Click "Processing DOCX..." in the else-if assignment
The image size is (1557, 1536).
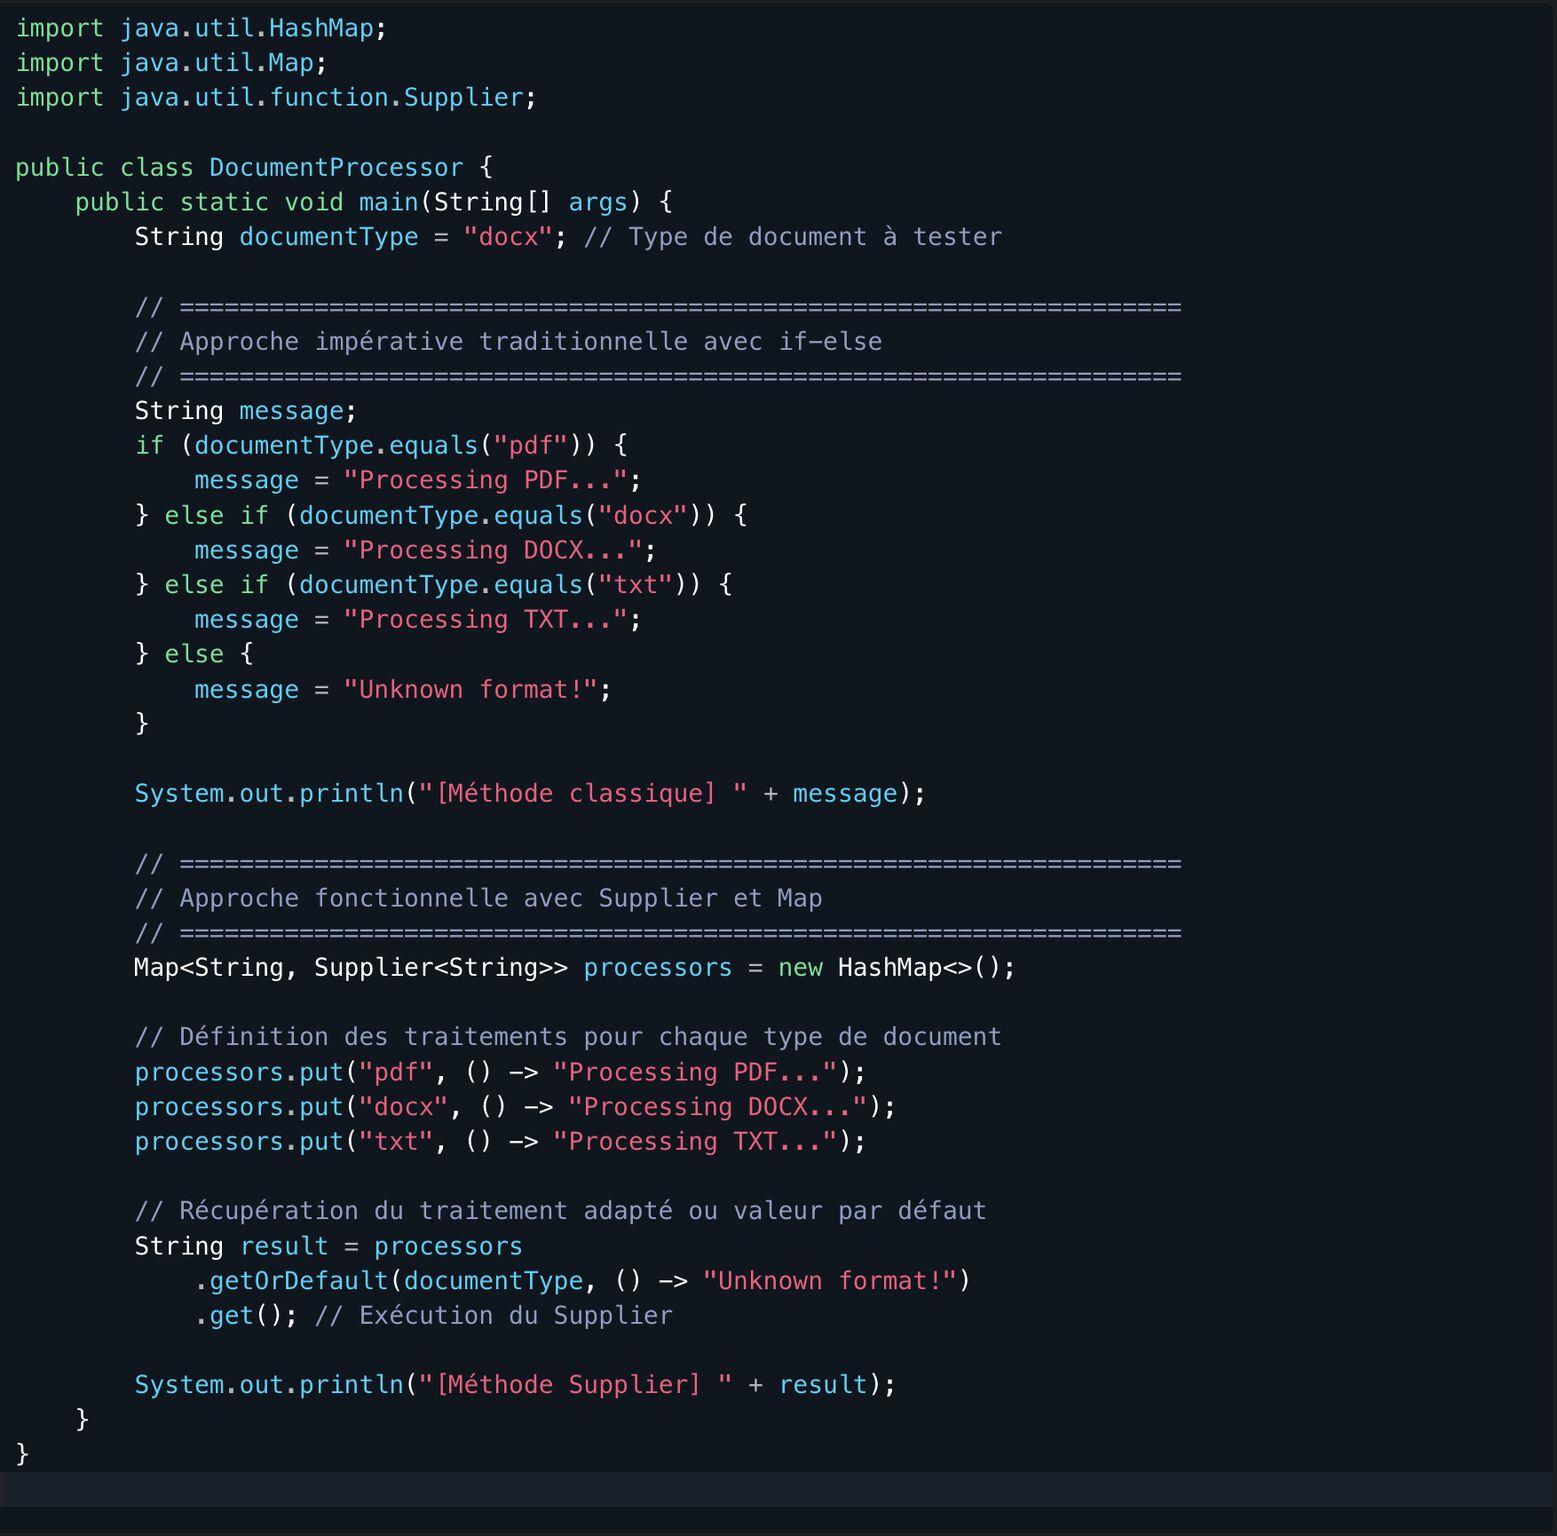tap(493, 550)
